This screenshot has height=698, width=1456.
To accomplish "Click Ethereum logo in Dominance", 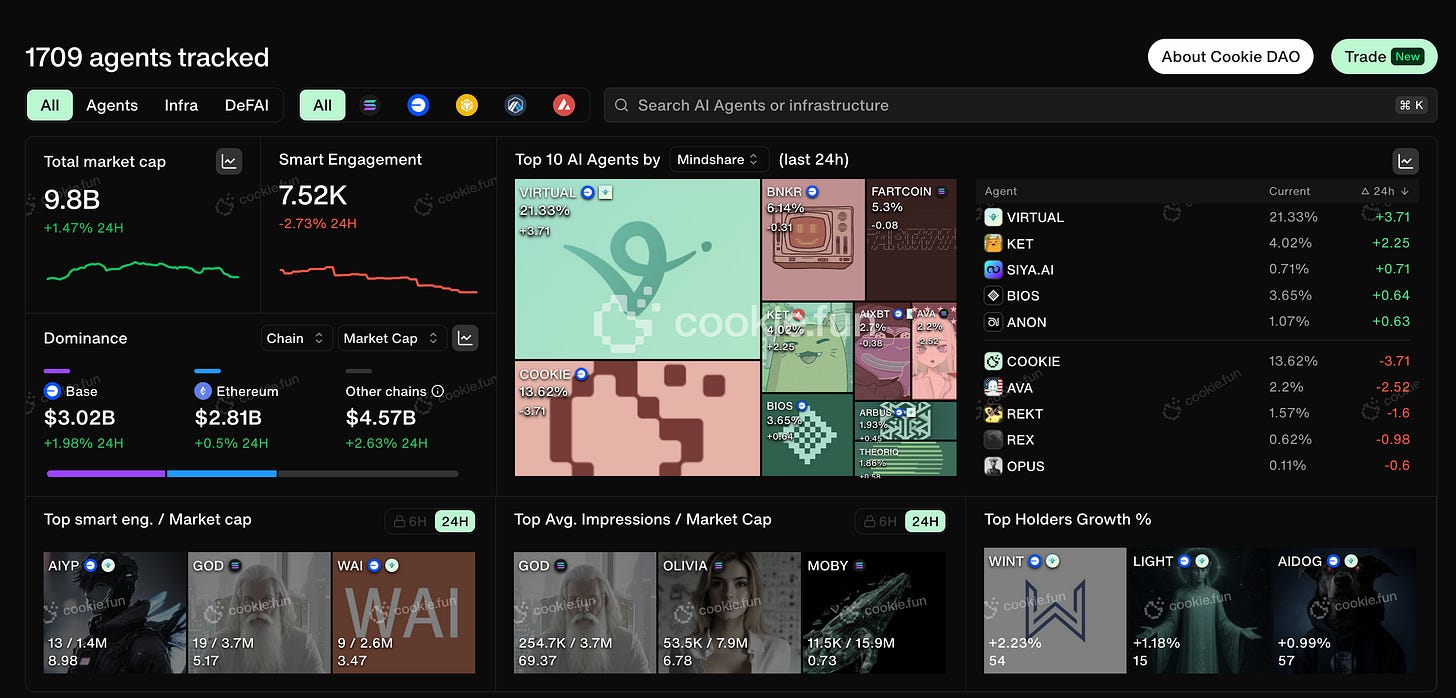I will 202,391.
